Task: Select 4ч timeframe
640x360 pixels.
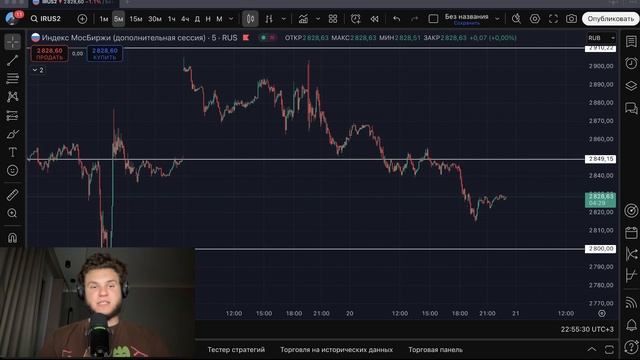Action: pos(185,19)
